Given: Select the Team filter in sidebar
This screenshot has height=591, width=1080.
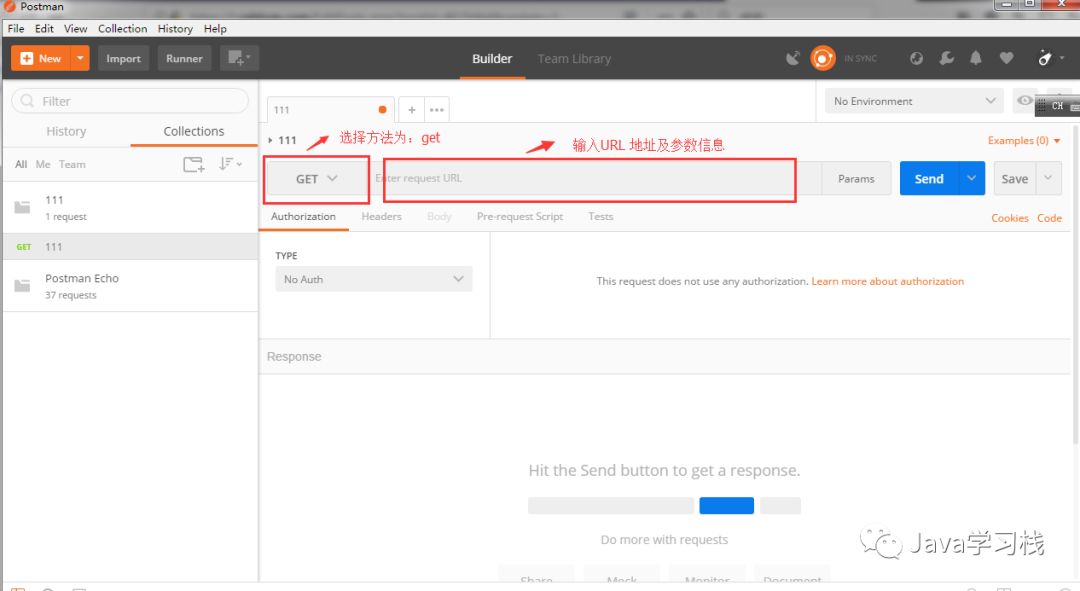Looking at the screenshot, I should point(72,164).
